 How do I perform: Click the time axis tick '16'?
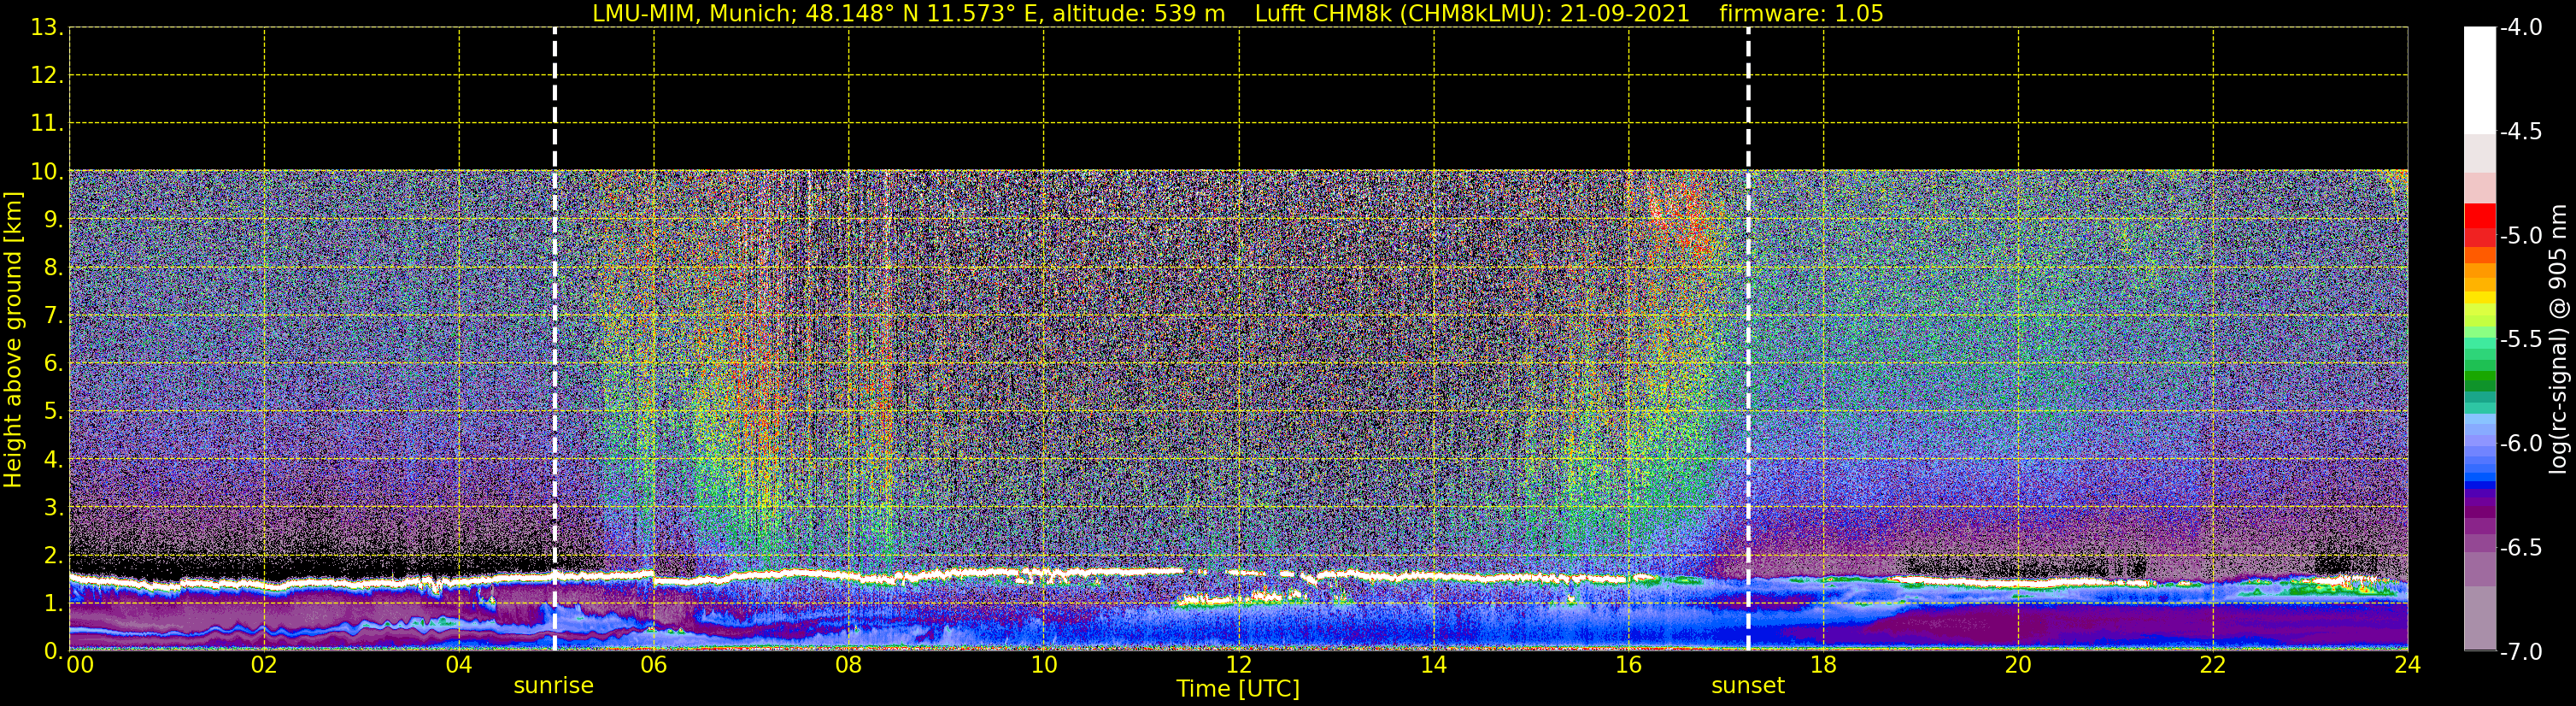(x=1629, y=665)
